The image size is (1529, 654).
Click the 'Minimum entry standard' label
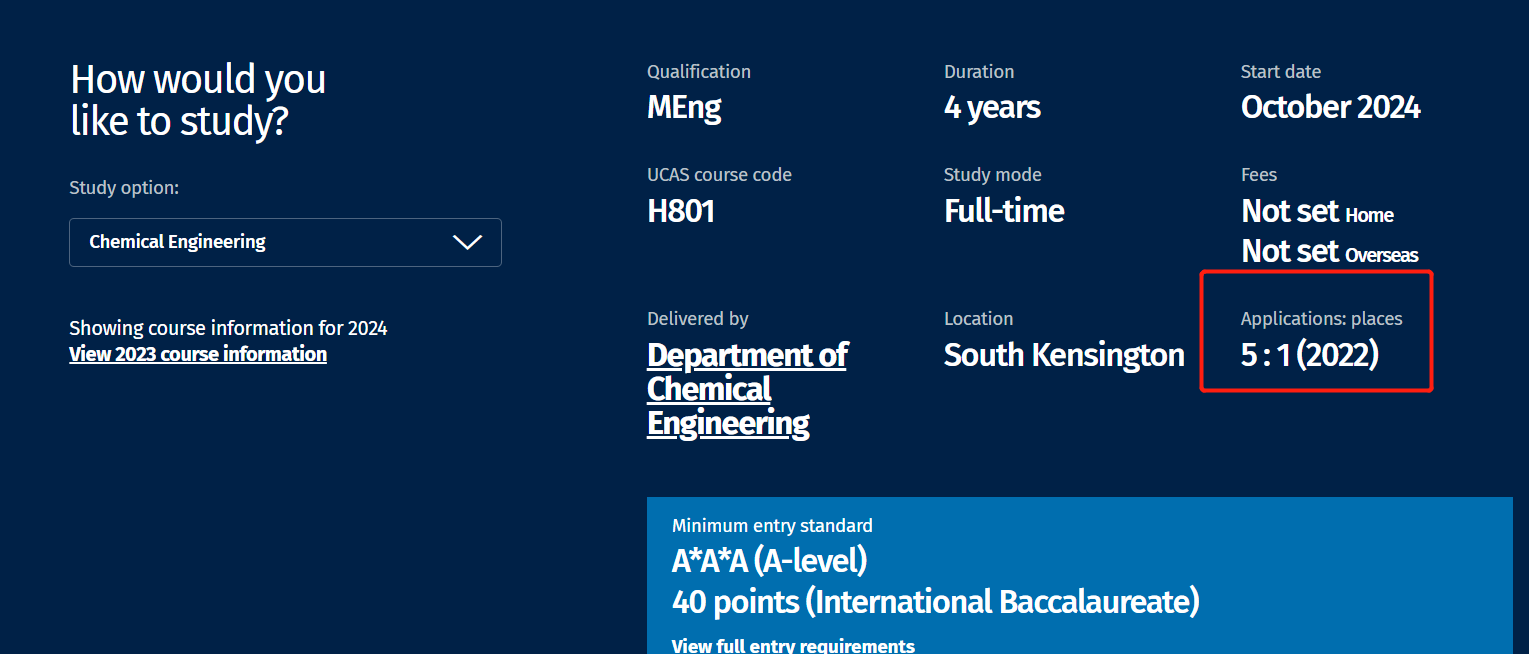click(x=772, y=525)
